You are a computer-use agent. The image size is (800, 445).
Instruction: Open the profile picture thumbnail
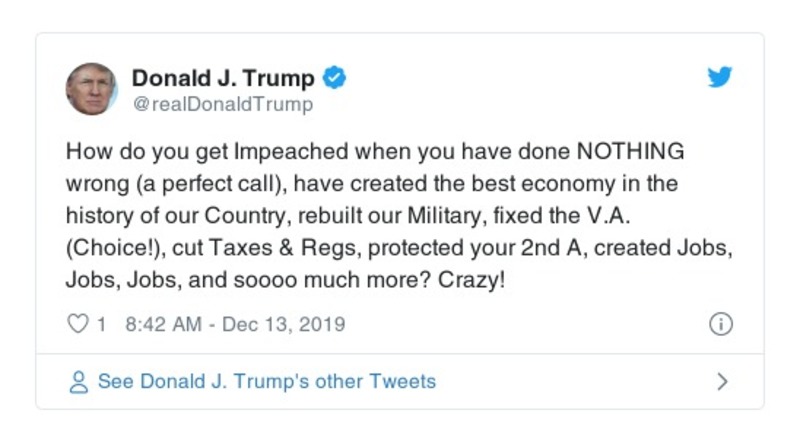click(92, 89)
